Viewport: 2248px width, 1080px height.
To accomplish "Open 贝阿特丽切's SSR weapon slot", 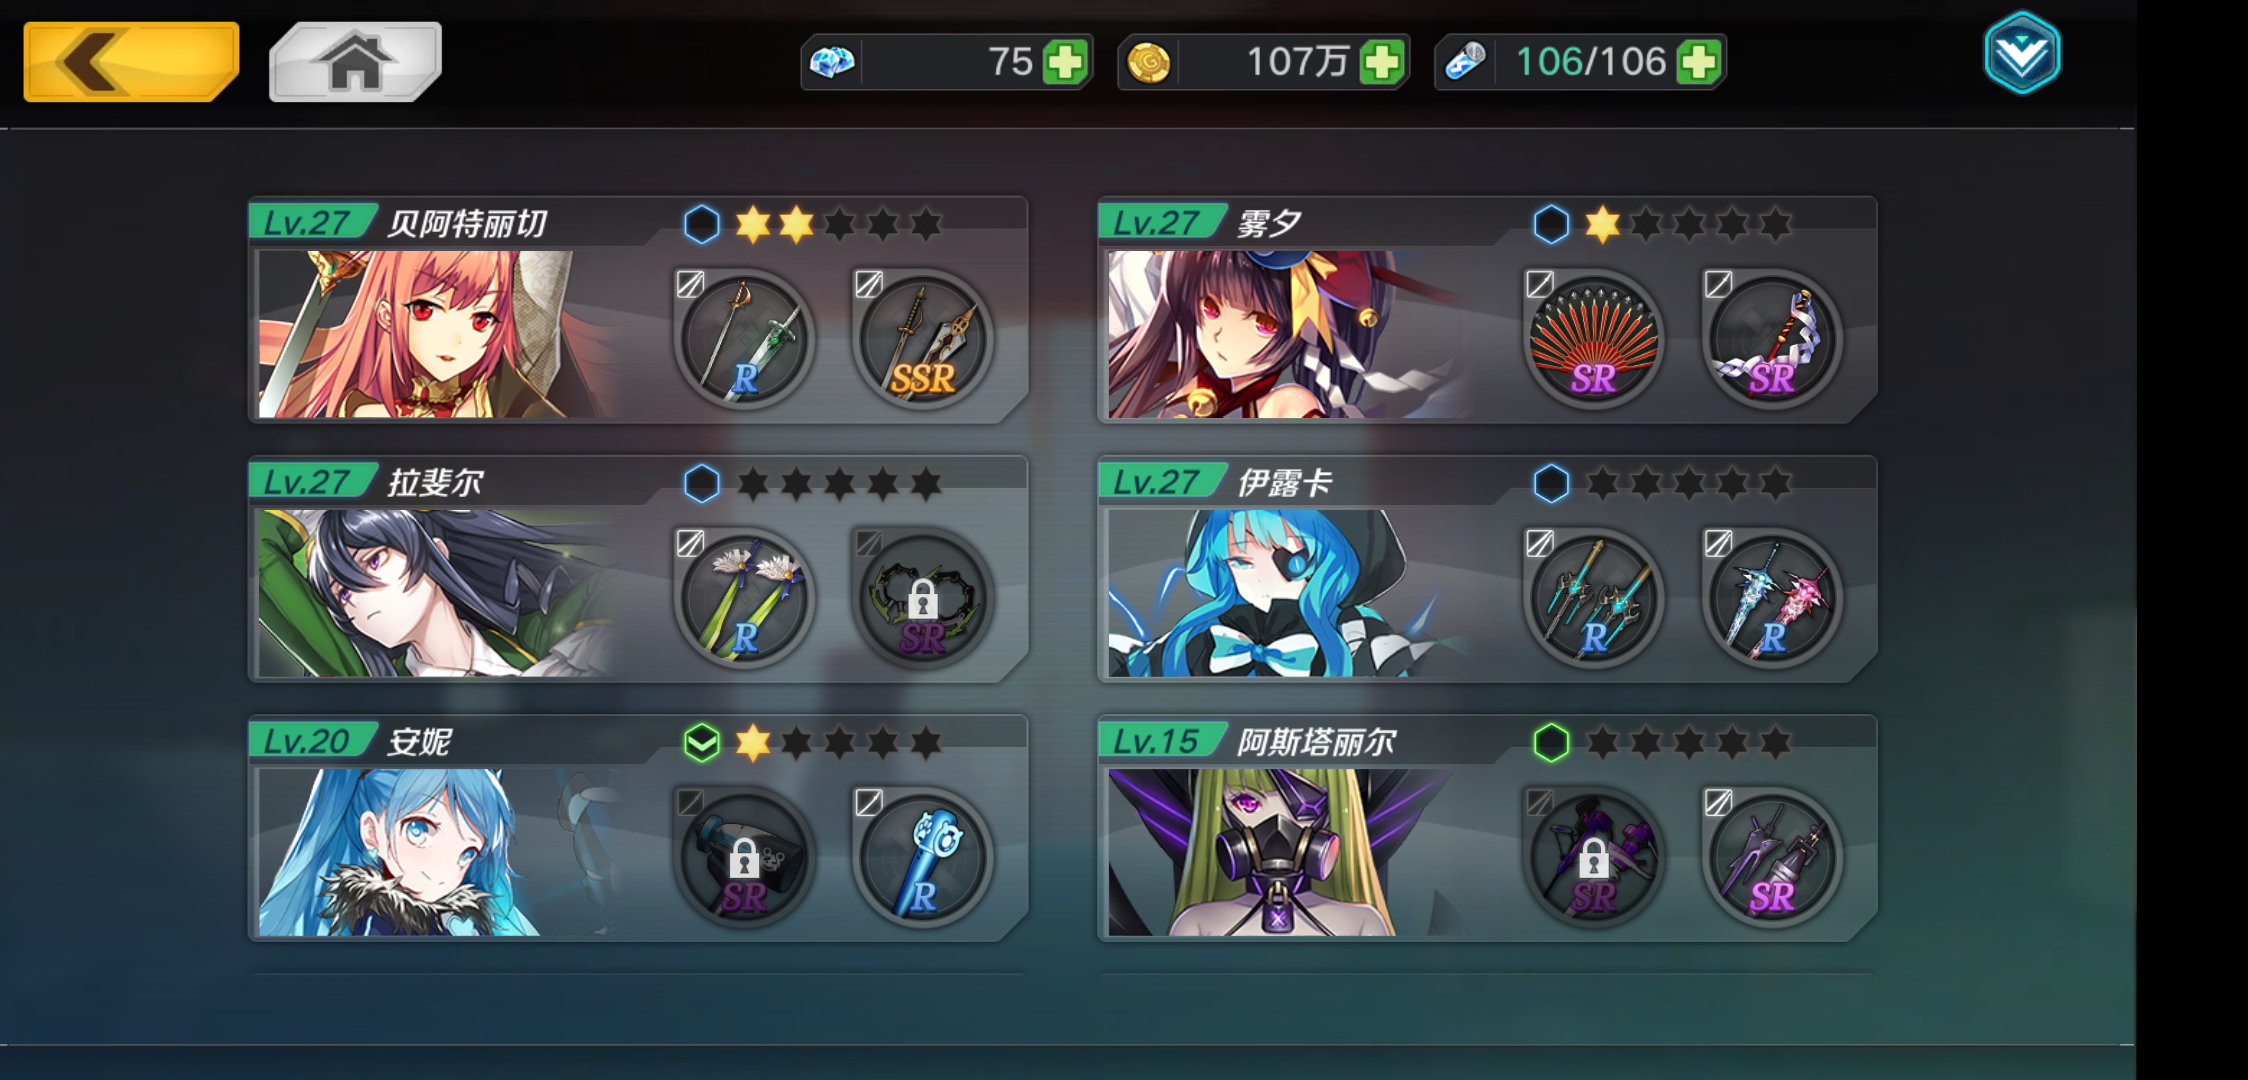I will (922, 340).
